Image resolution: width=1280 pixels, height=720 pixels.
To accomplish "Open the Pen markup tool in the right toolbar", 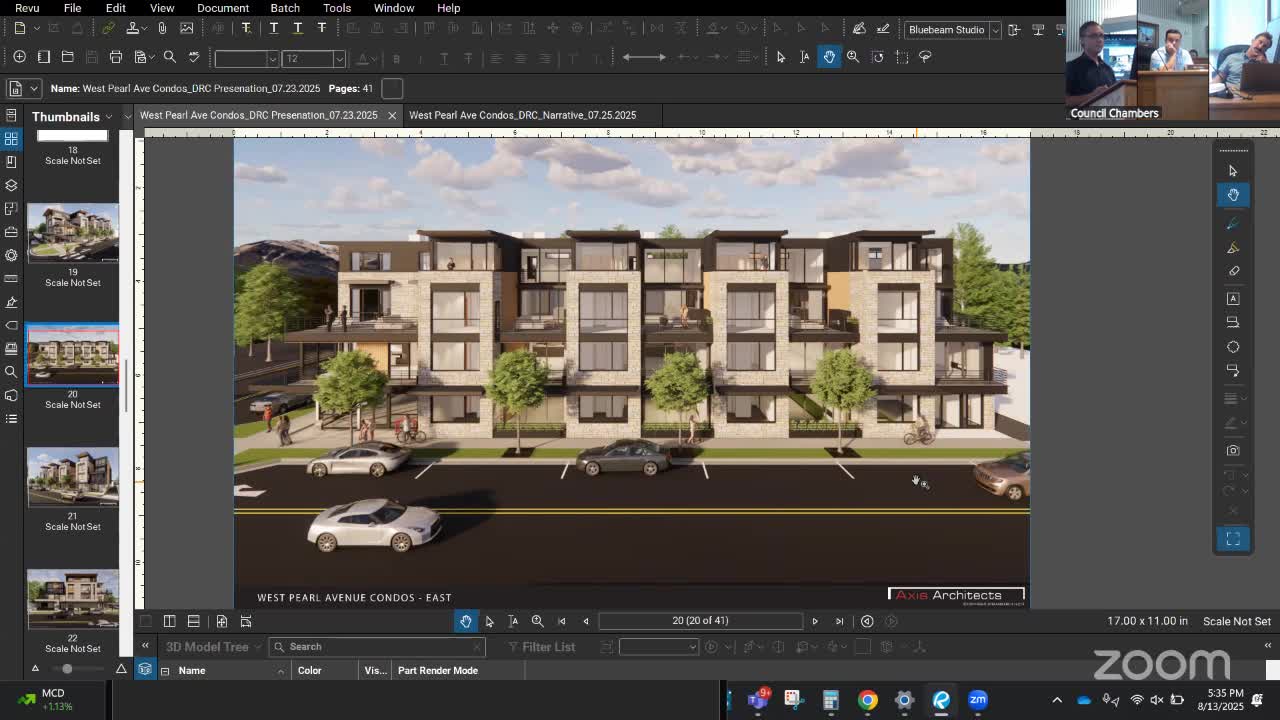I will (1233, 223).
